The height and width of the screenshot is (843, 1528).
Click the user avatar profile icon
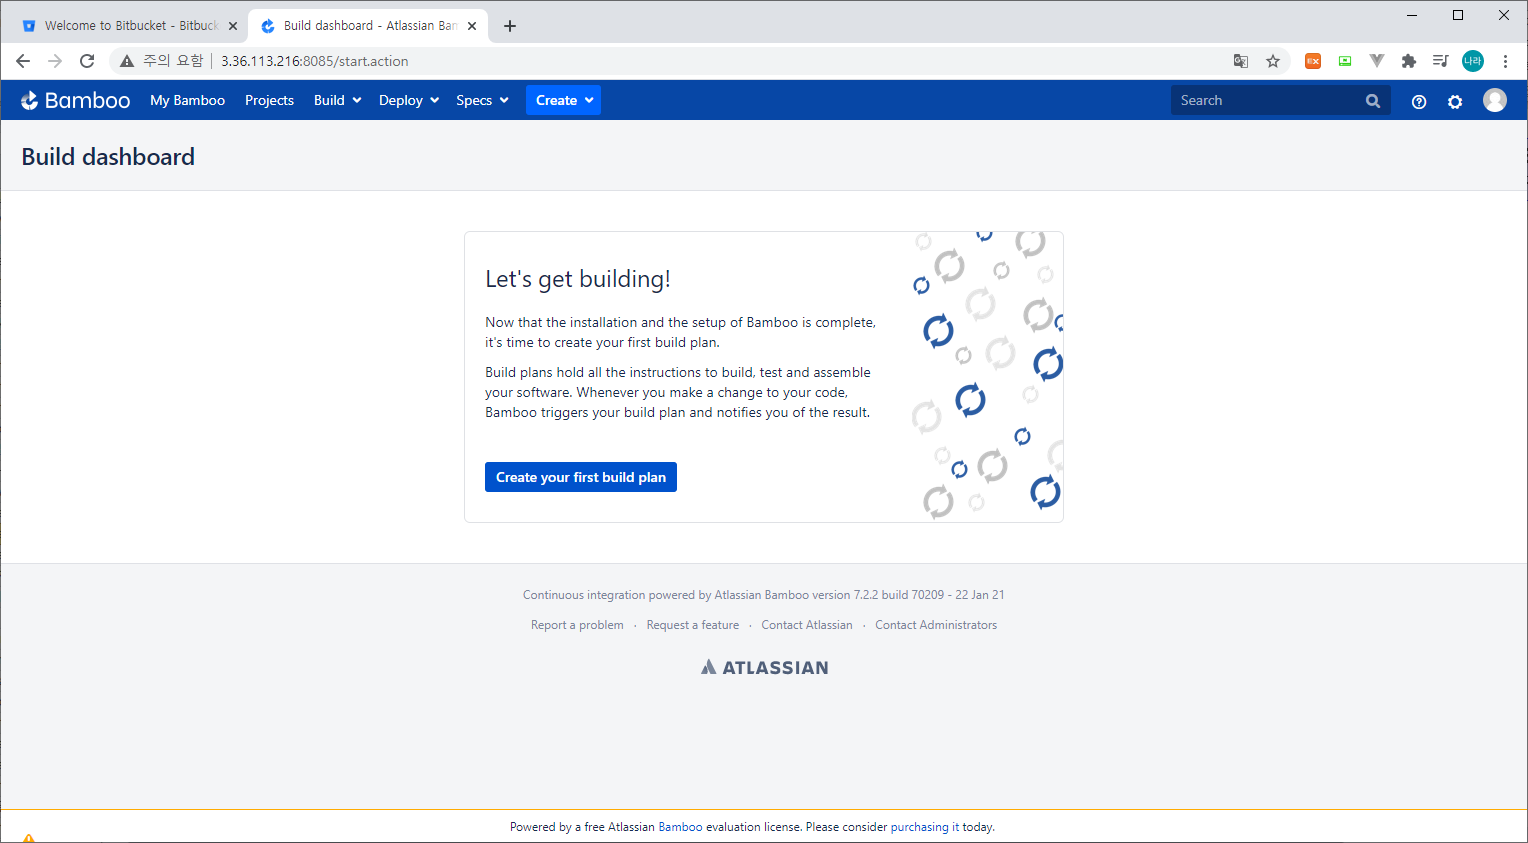[1495, 100]
